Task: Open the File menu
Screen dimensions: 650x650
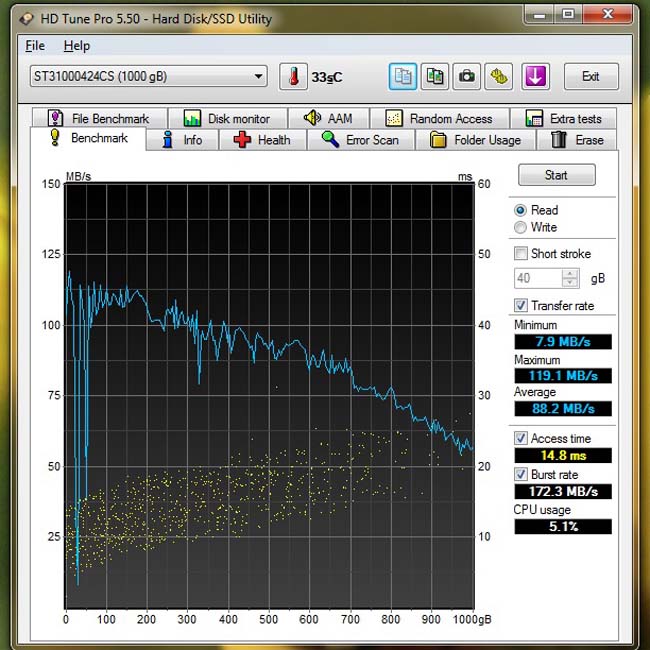Action: point(35,46)
